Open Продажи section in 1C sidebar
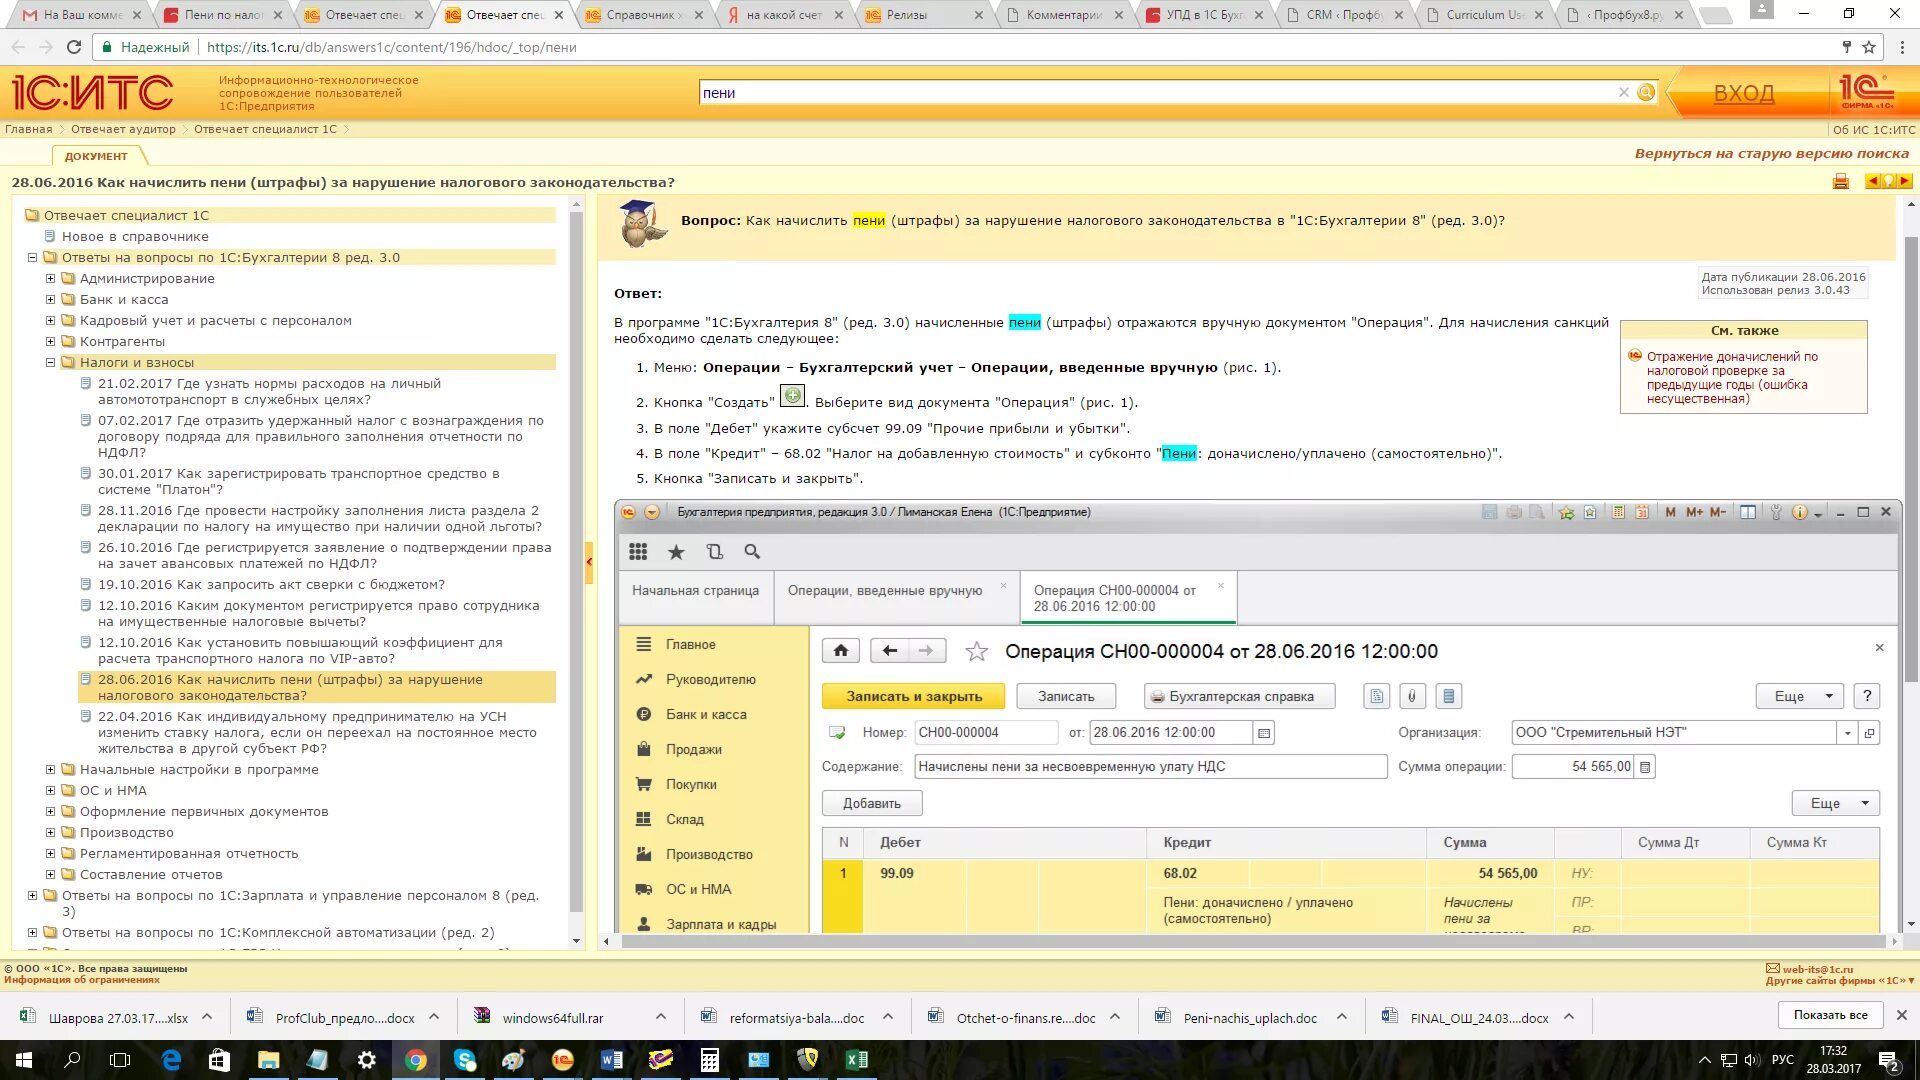The height and width of the screenshot is (1080, 1920). [693, 749]
